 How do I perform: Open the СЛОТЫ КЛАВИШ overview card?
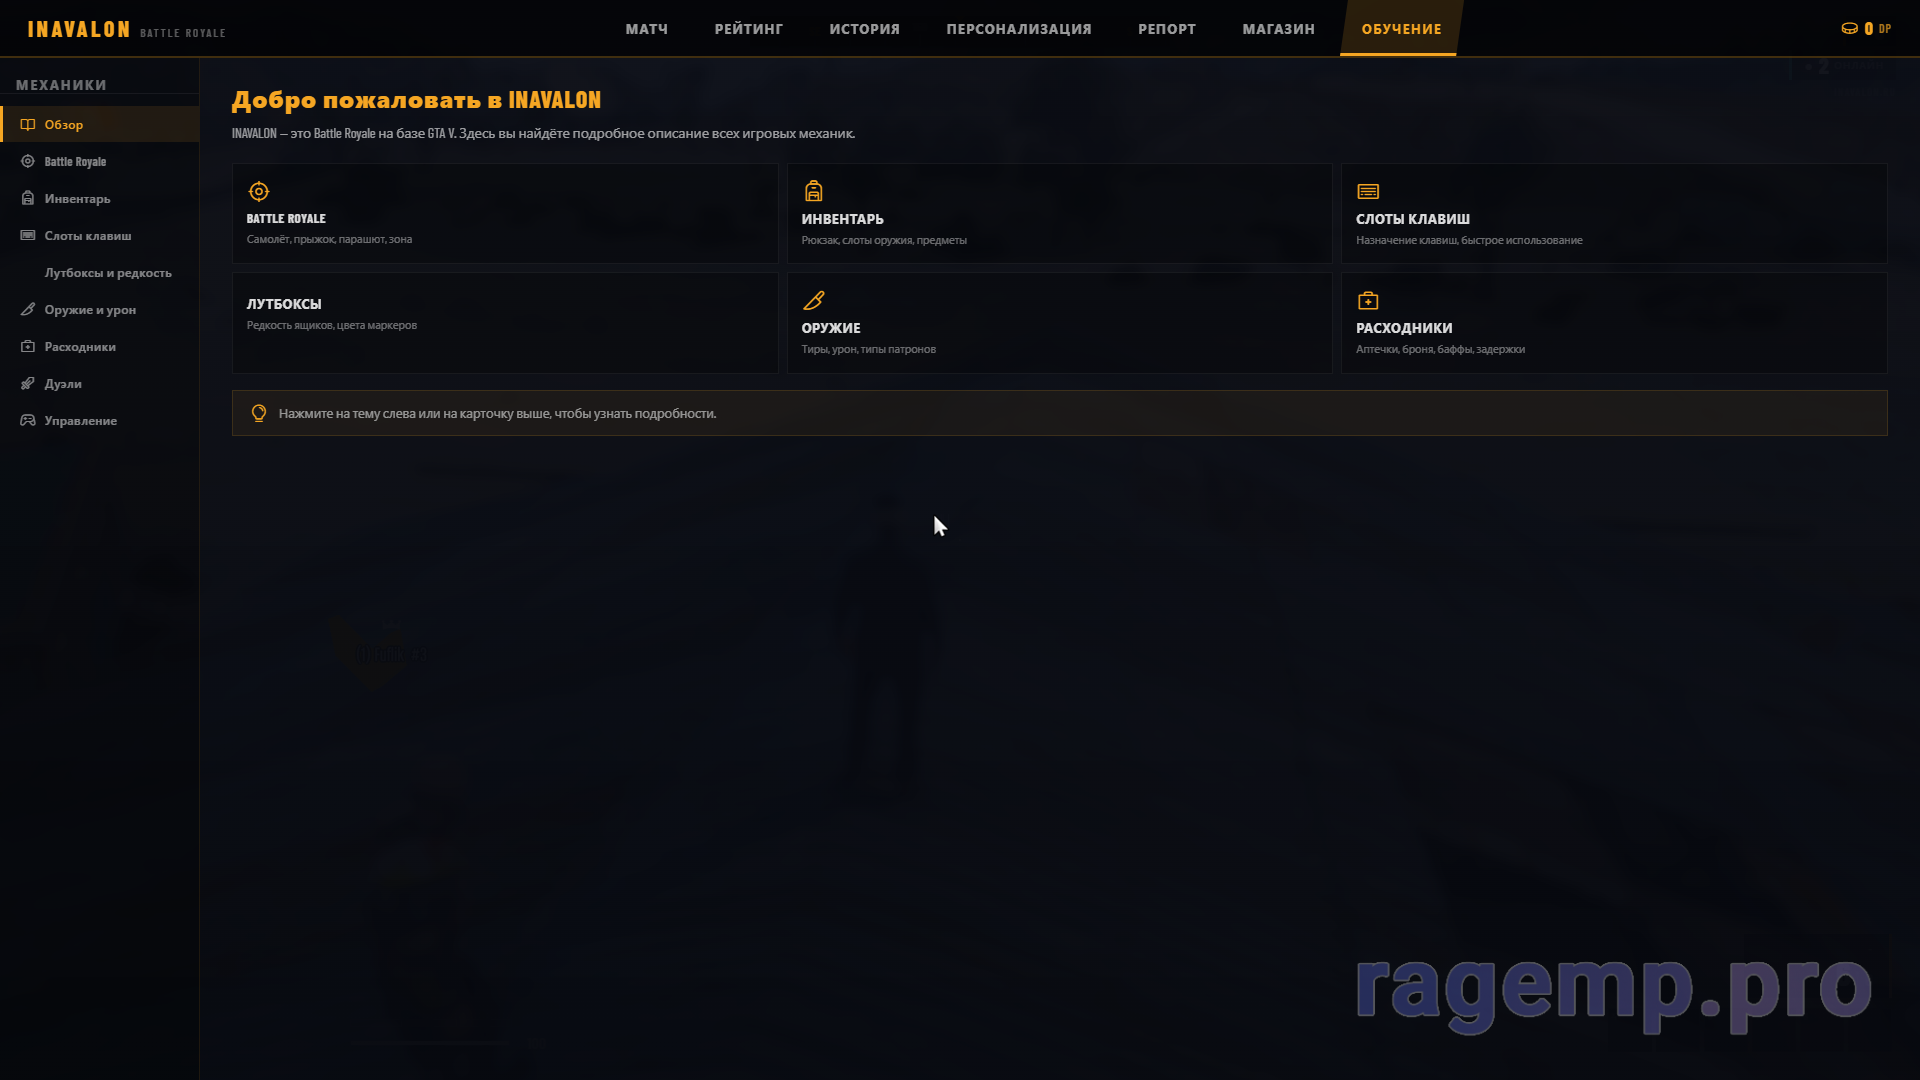[x=1613, y=213]
